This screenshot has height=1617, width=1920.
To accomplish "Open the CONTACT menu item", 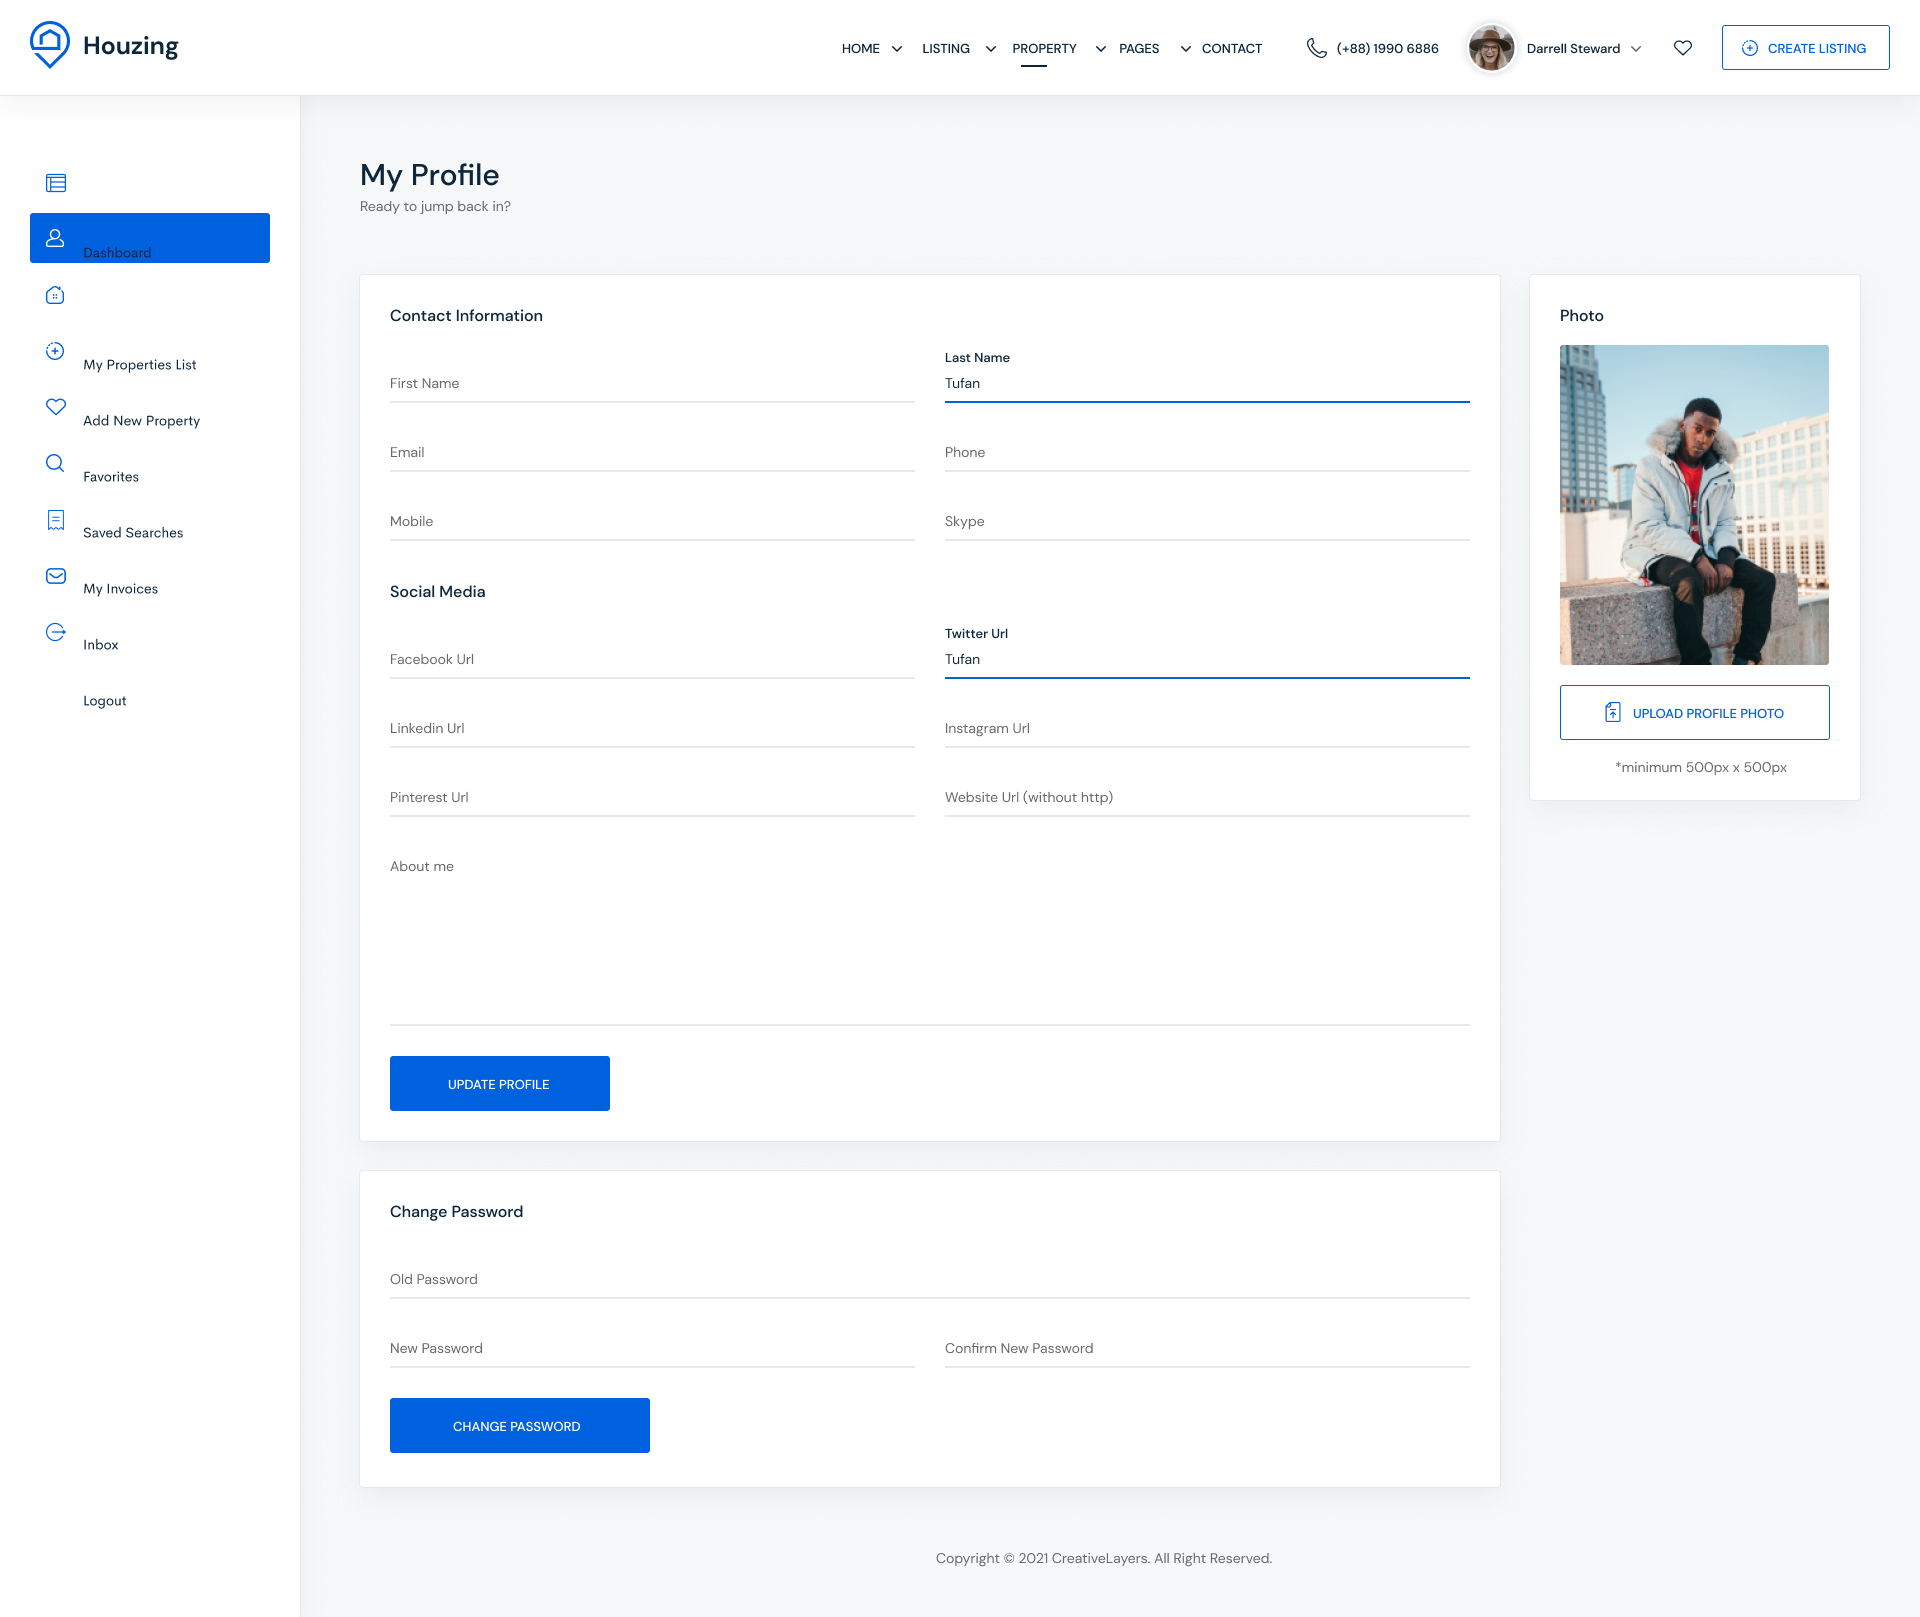I will [x=1231, y=49].
